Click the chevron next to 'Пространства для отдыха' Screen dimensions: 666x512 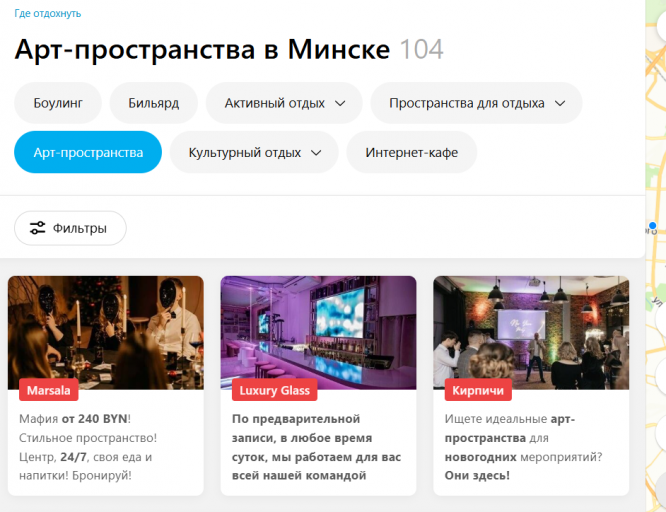coord(560,103)
